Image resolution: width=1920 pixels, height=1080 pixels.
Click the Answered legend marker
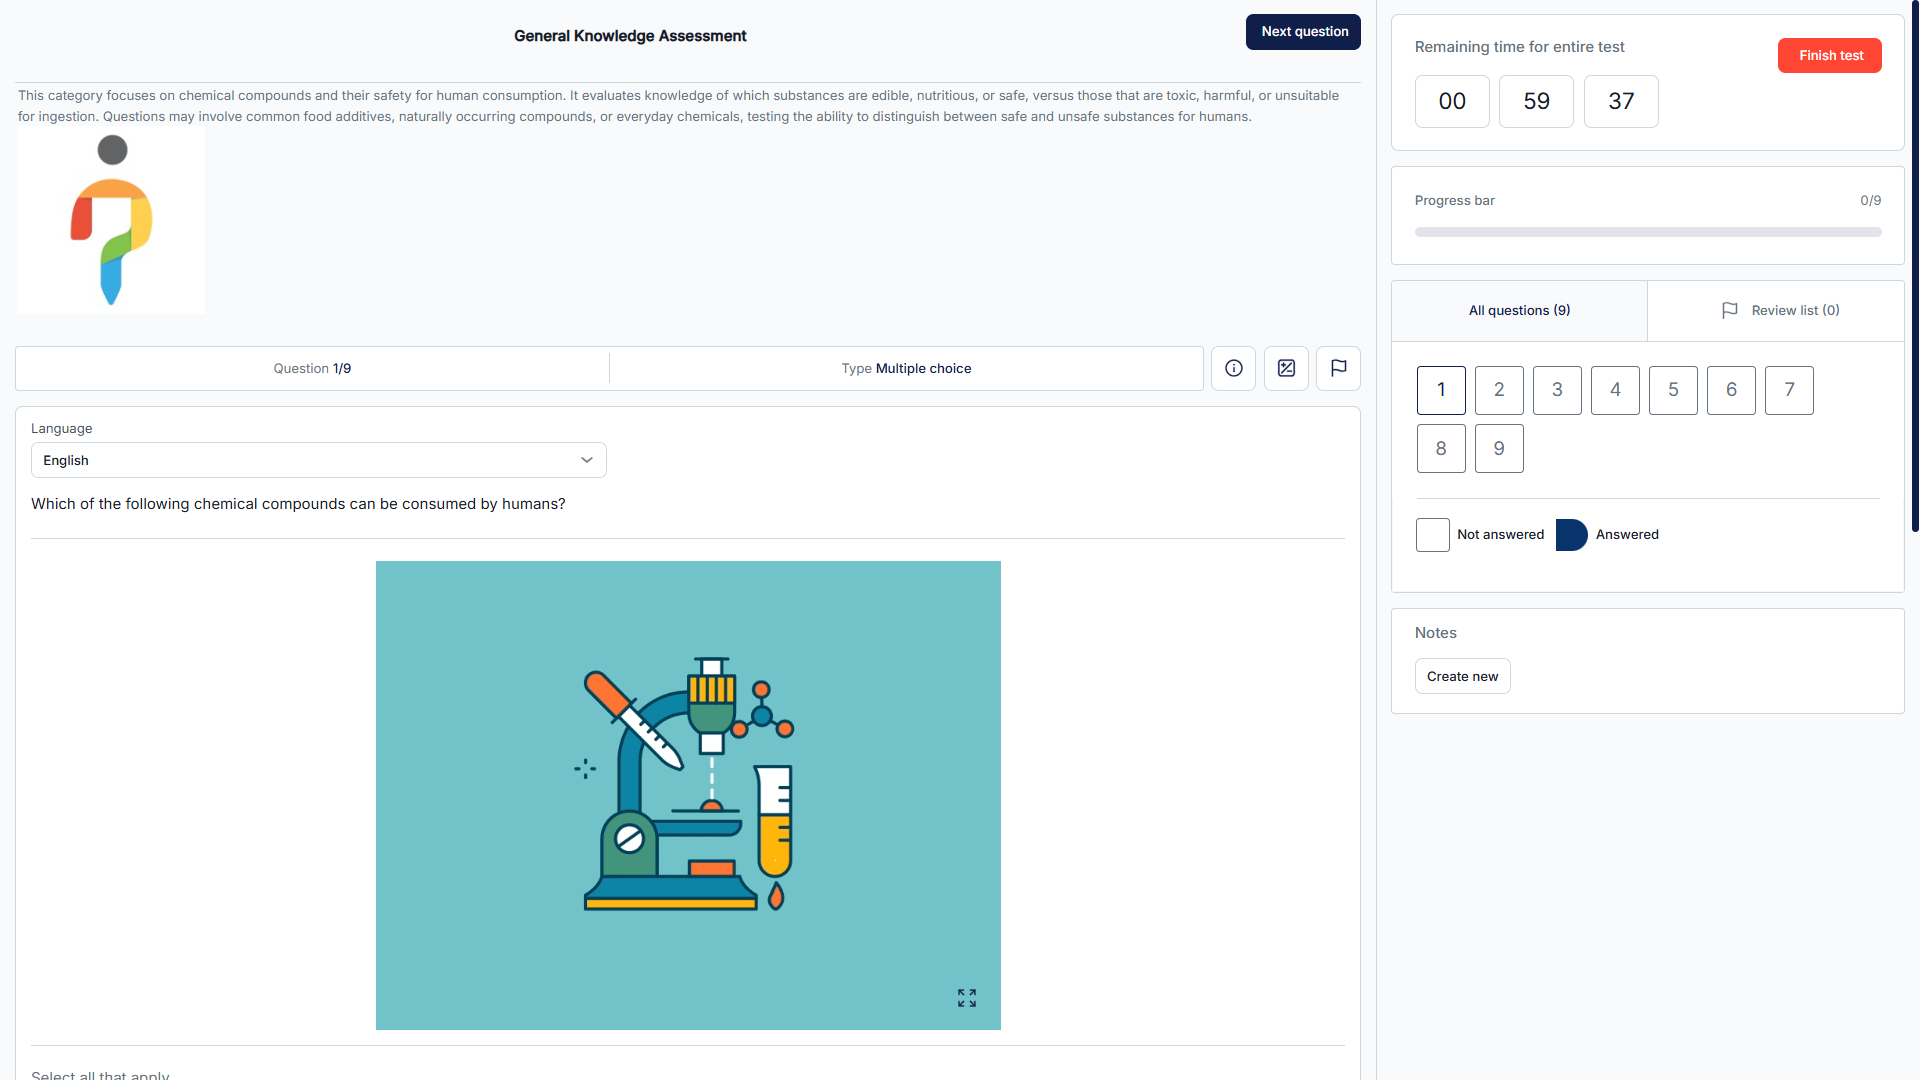(x=1571, y=535)
